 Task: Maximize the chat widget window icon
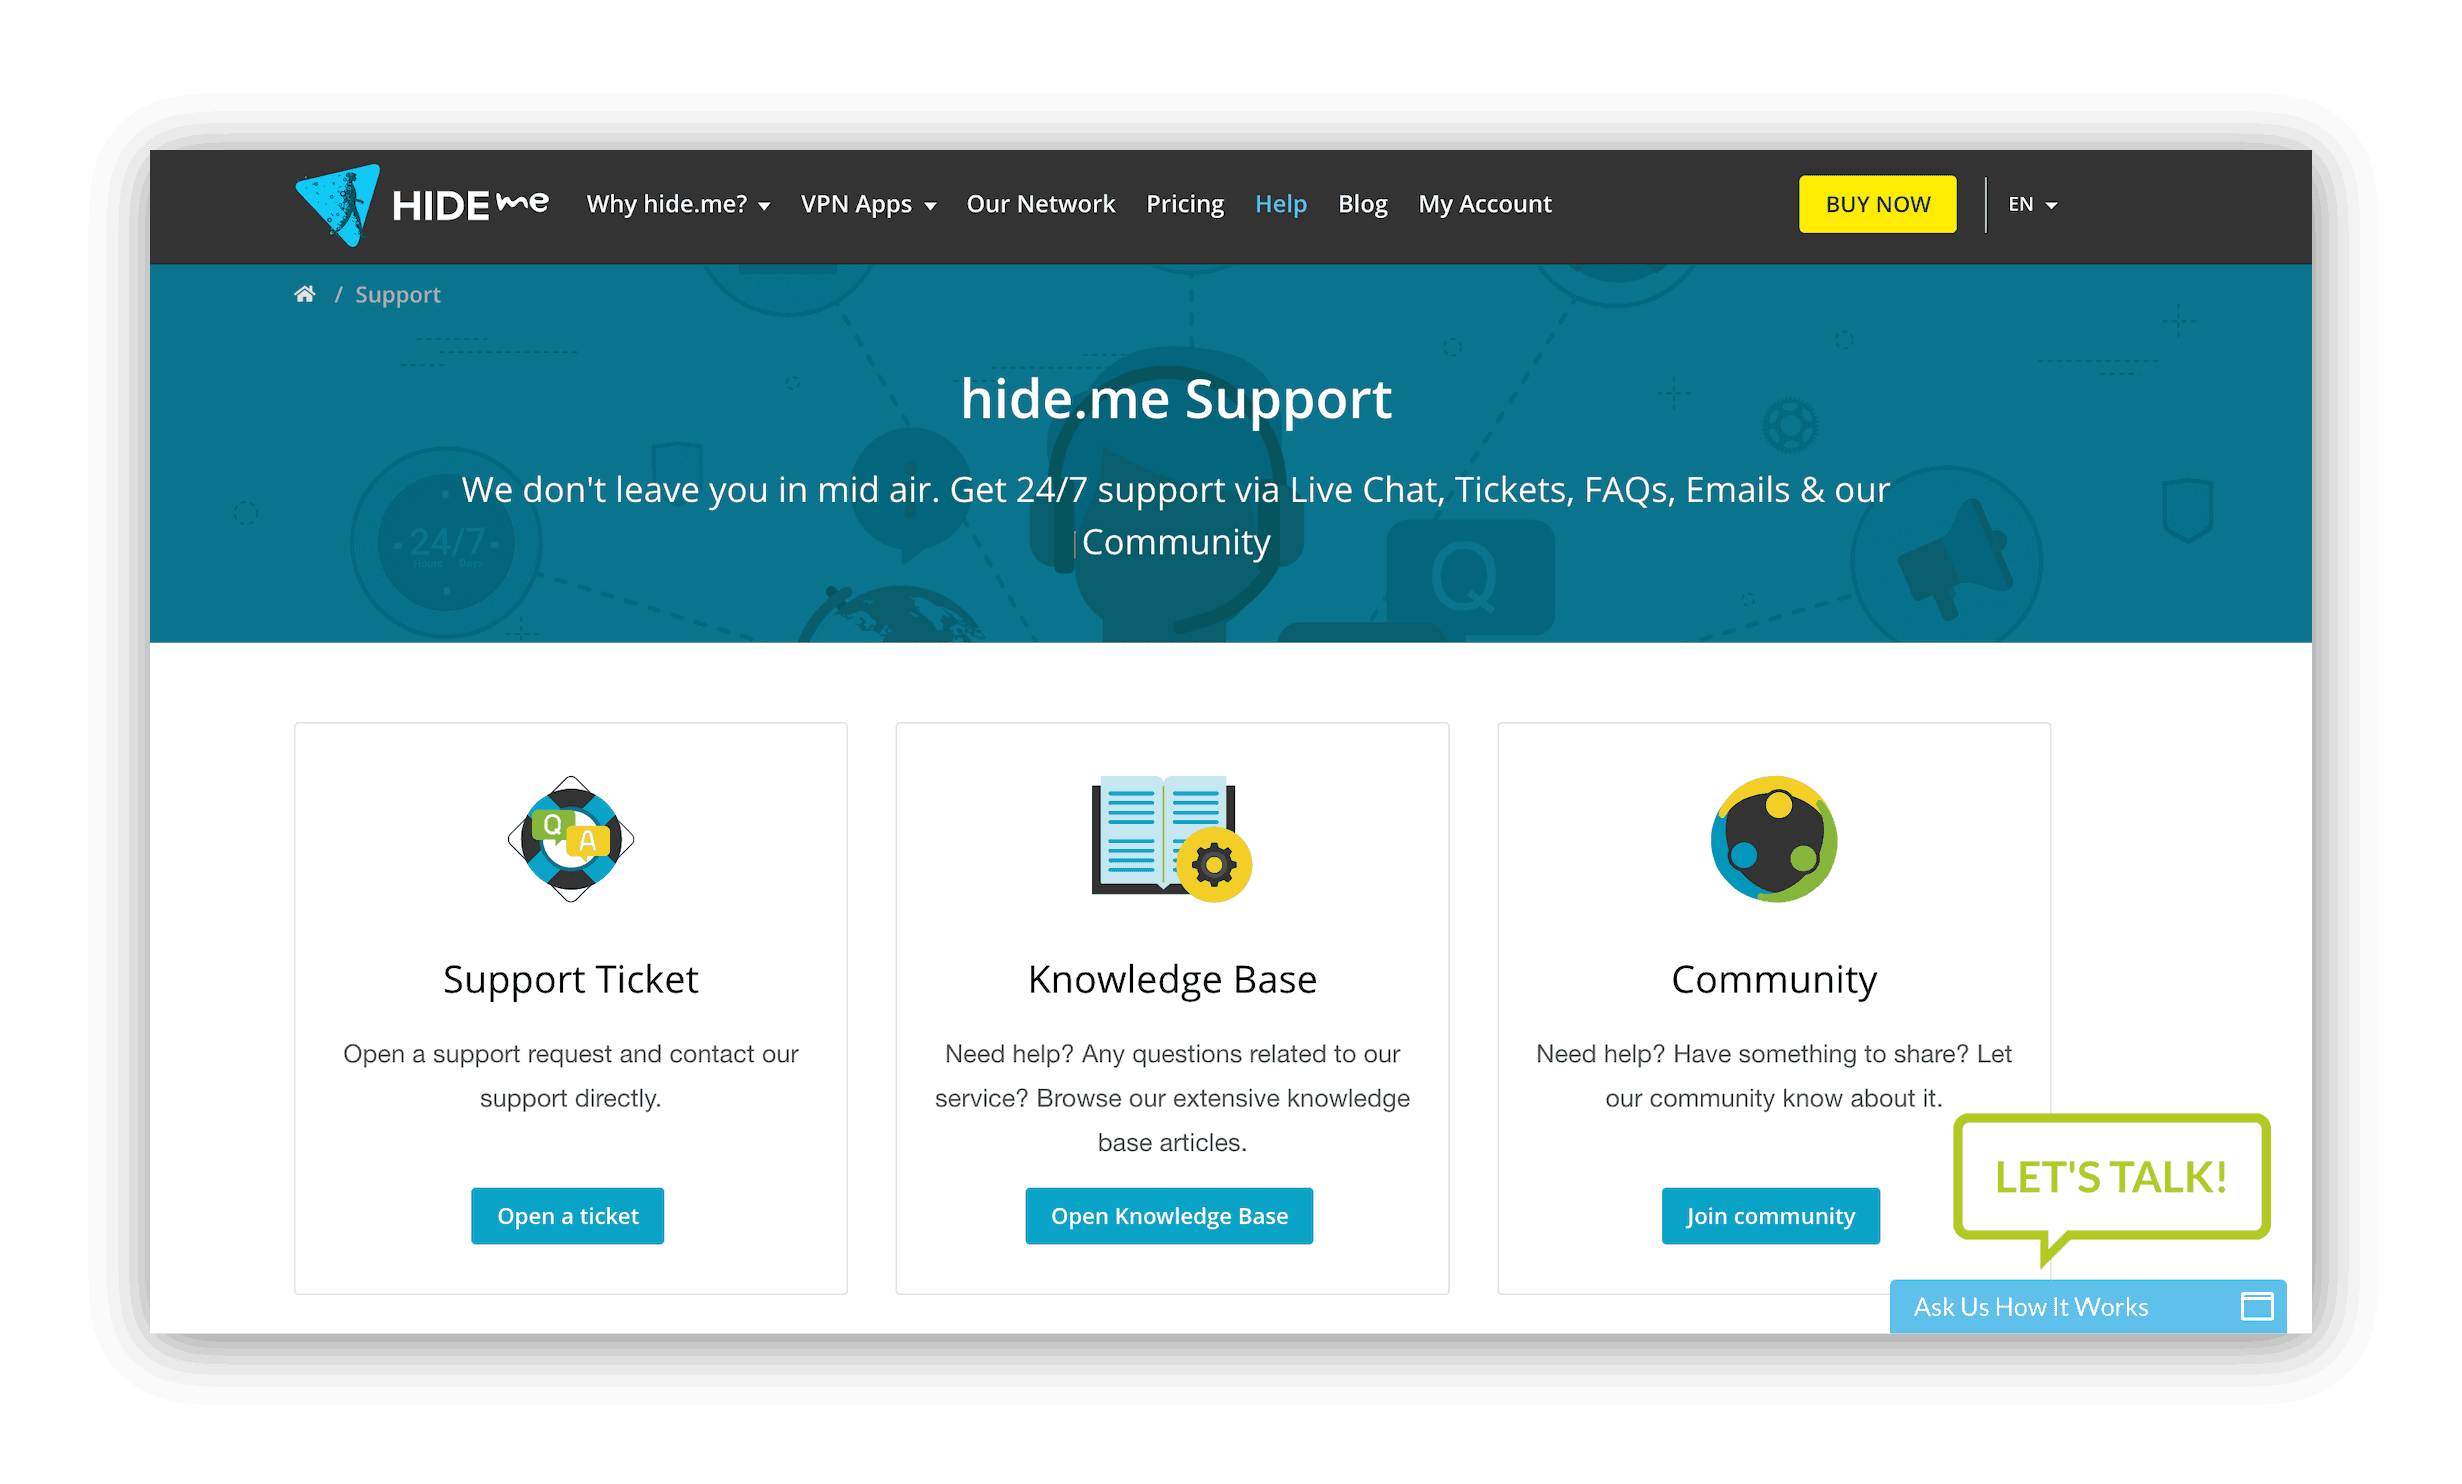tap(2257, 1306)
